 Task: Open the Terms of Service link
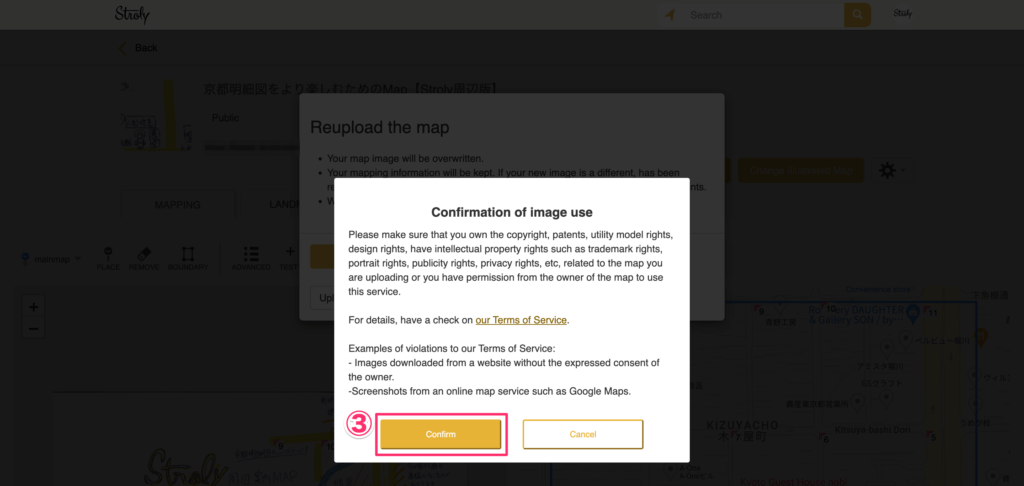tap(521, 320)
